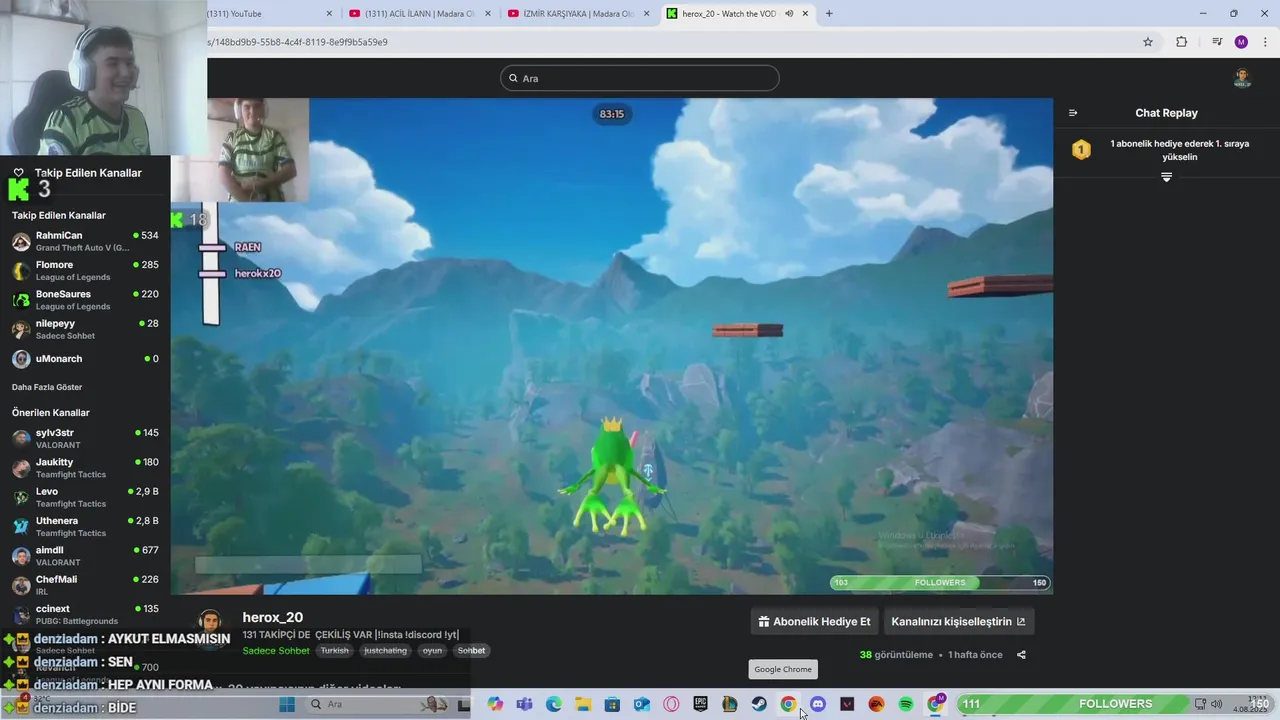Open the Kick user avatar menu
1280x720 pixels.
tap(1242, 78)
